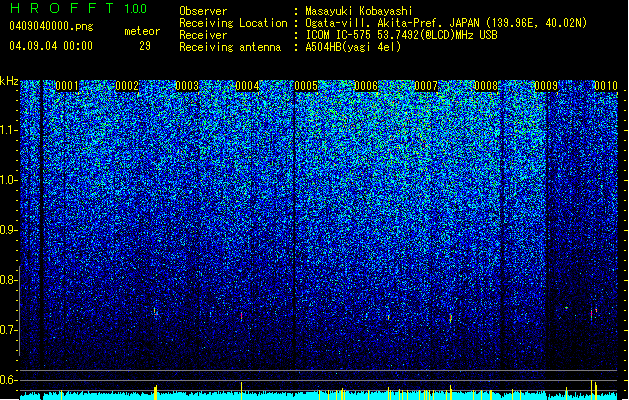Select the observer name Masayuki Kobayashi
This screenshot has width=629, height=400.
point(359,11)
